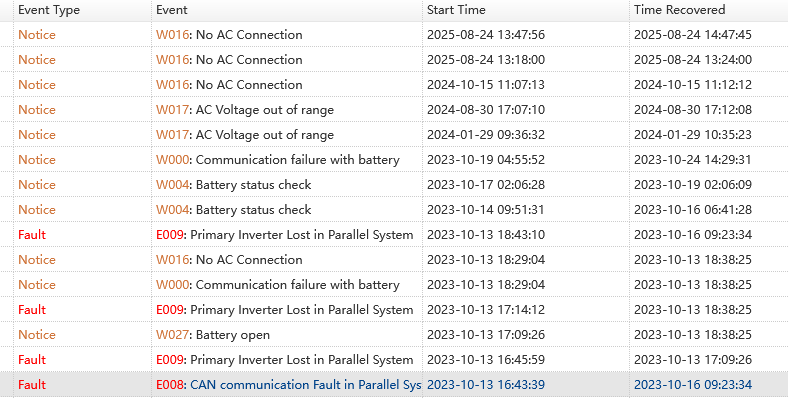Click the W016 event started 2025-08-24 13:18:00
The height and width of the screenshot is (399, 788).
(394, 60)
